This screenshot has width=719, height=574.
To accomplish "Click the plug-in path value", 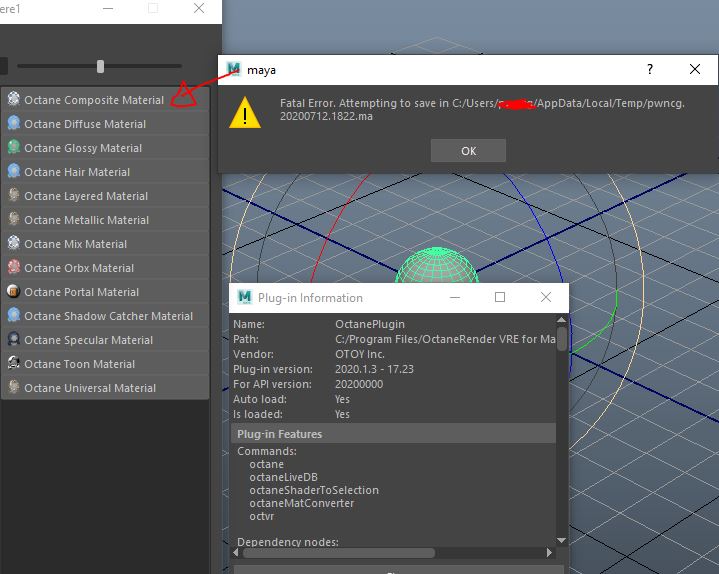I will pos(445,339).
